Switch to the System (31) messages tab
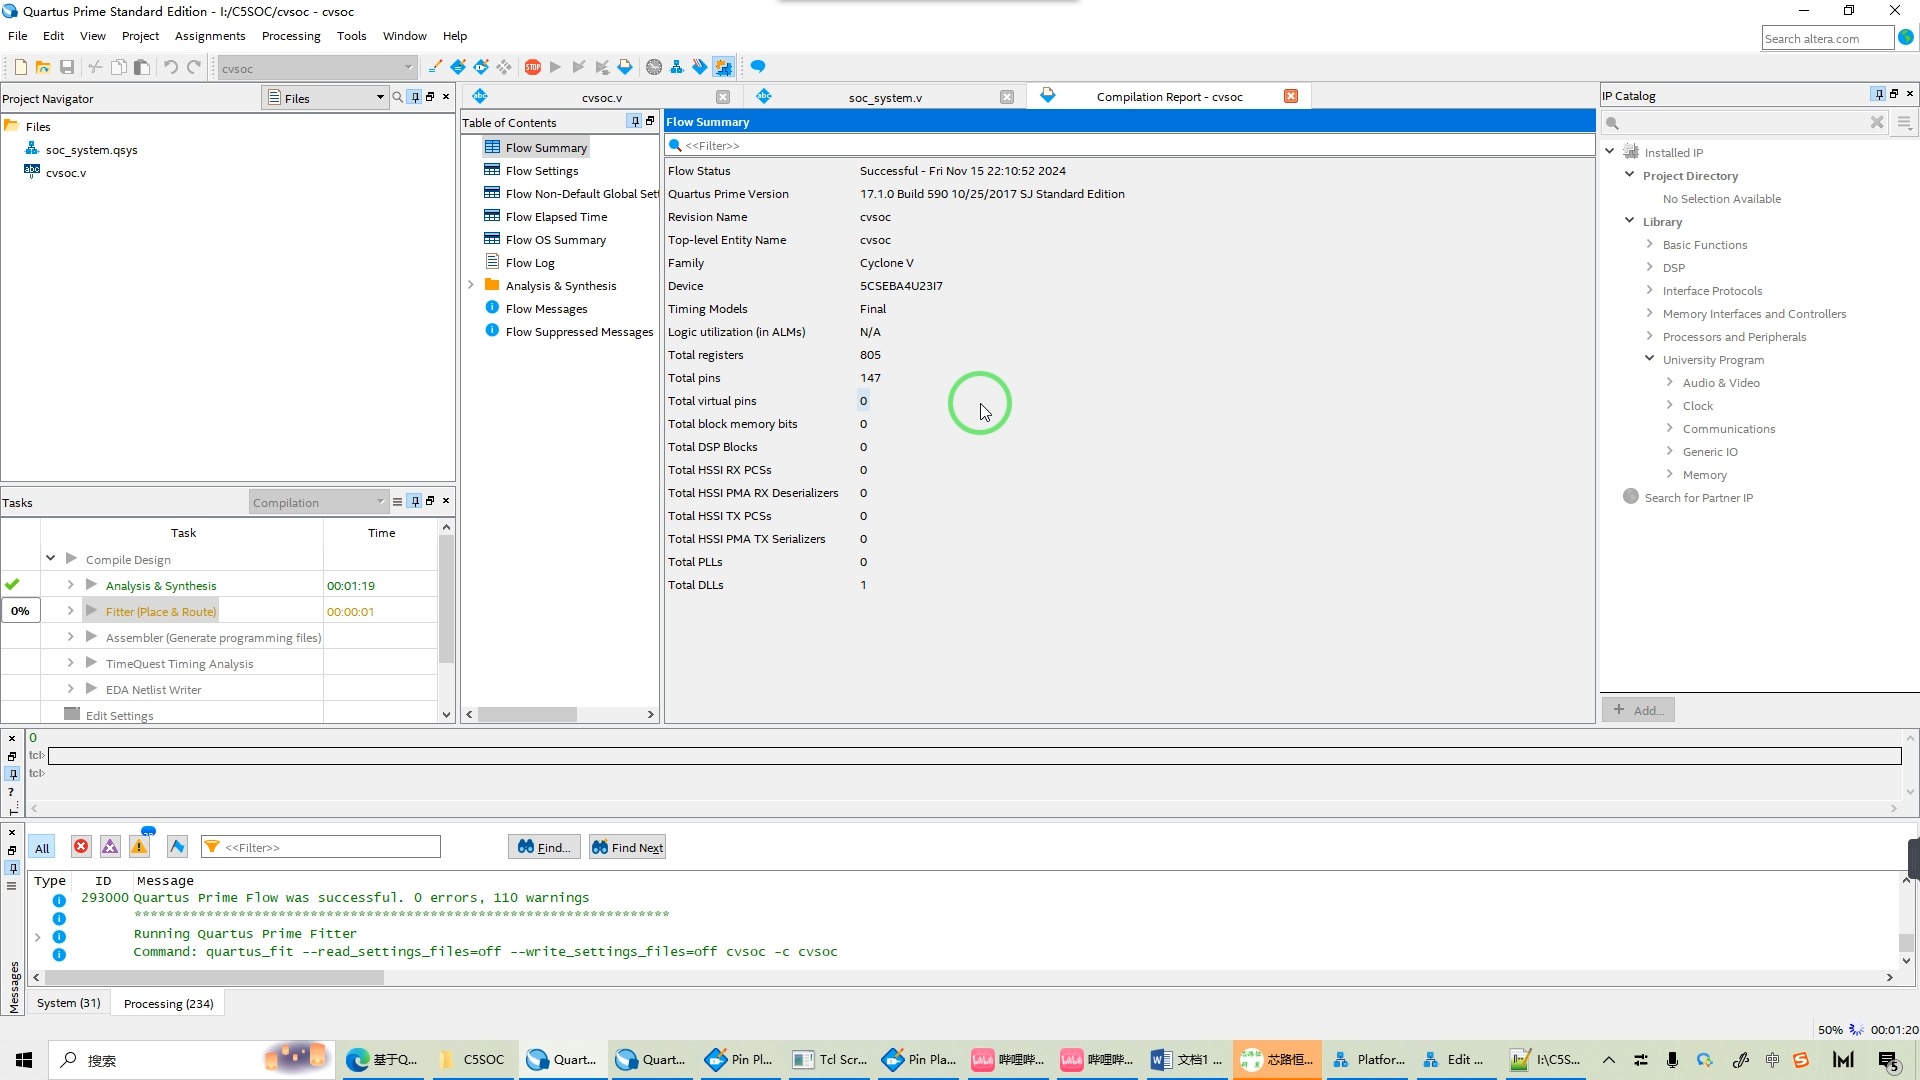Viewport: 1920px width, 1080px height. (69, 1003)
